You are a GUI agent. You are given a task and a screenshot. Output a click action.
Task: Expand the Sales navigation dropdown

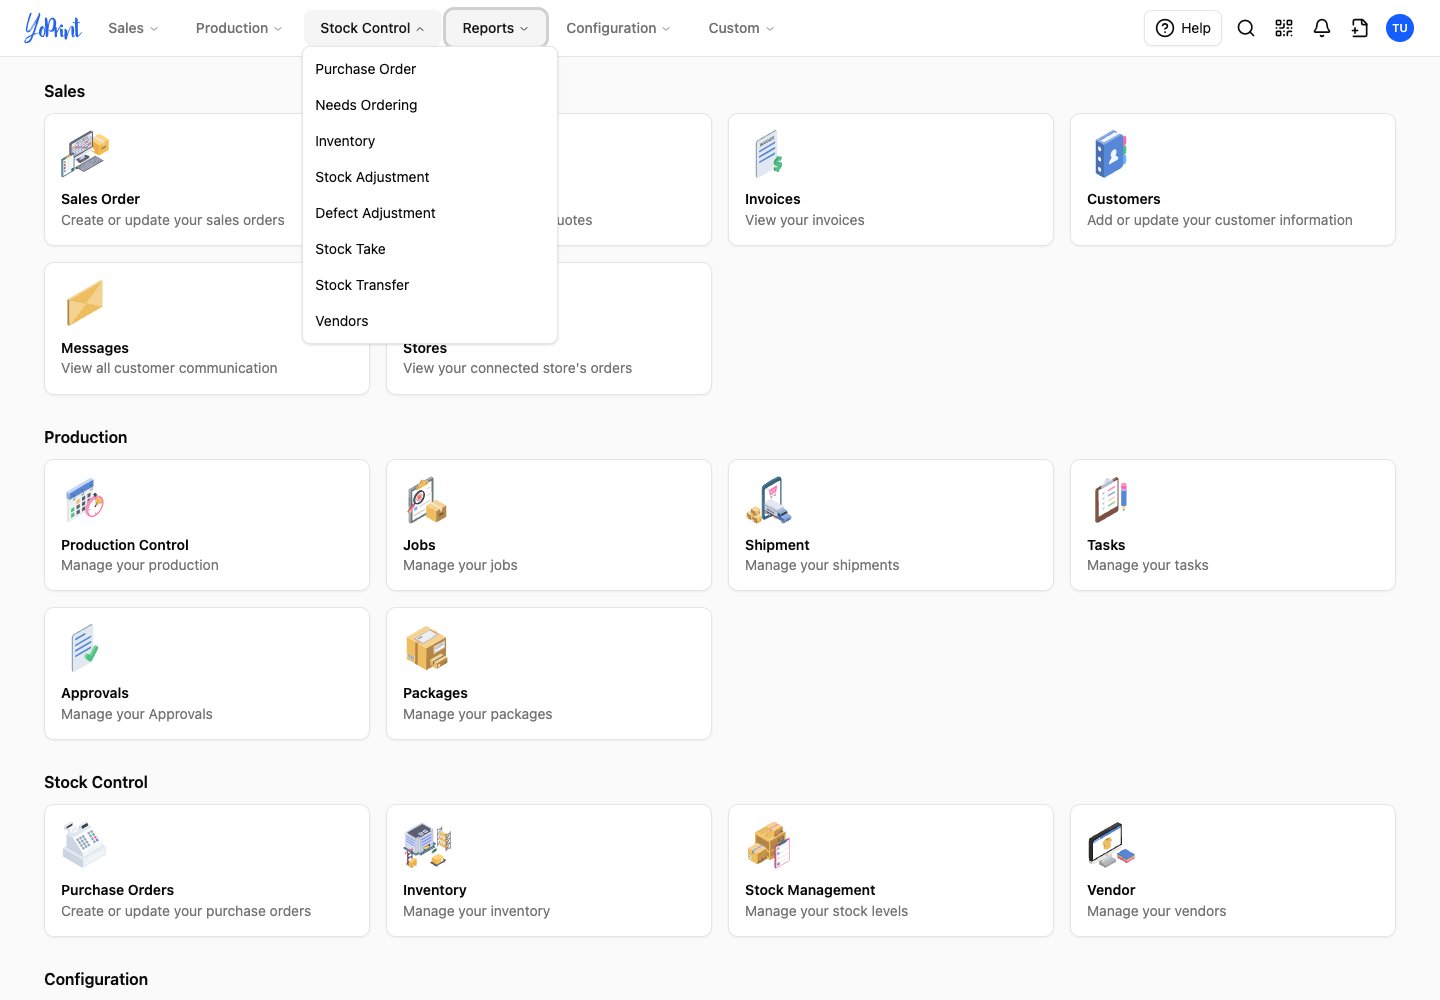133,28
